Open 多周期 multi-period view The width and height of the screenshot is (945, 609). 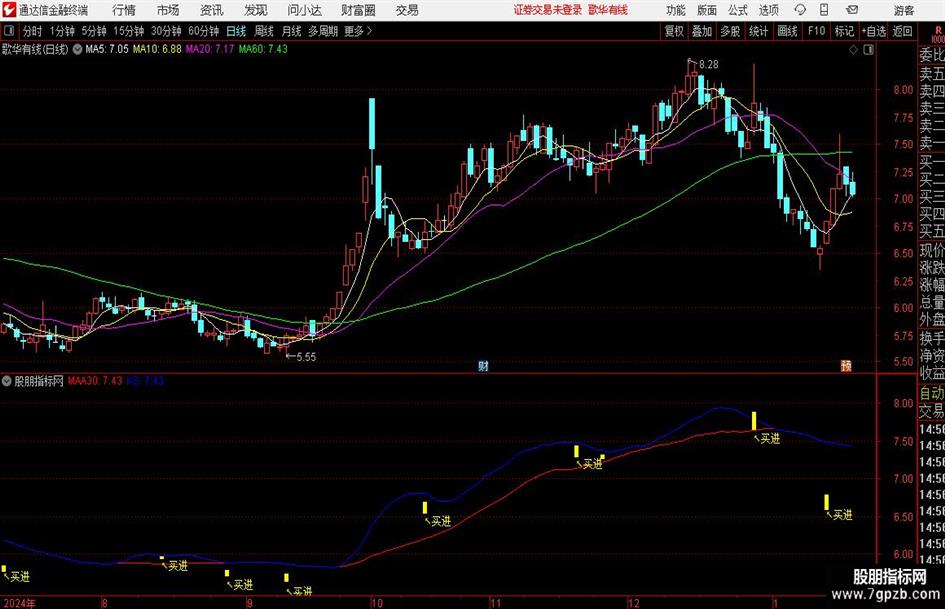click(323, 31)
